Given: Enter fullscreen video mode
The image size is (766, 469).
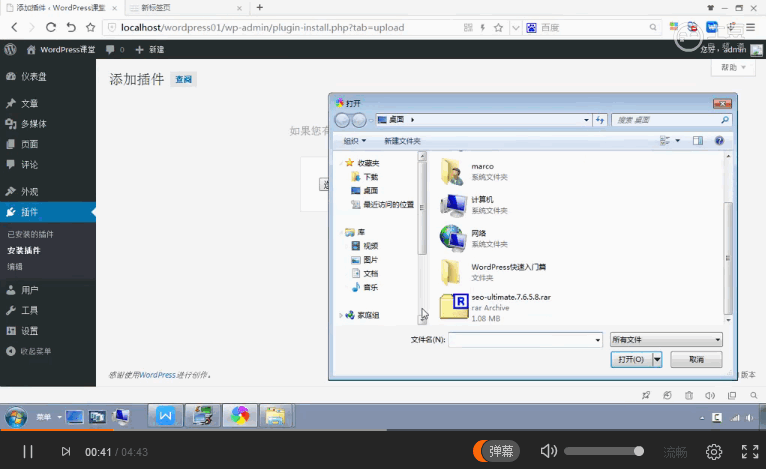Looking at the screenshot, I should click(750, 451).
